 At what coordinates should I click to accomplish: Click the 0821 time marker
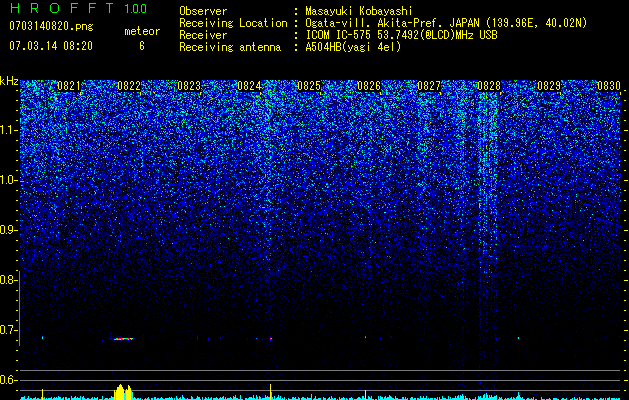click(x=69, y=85)
